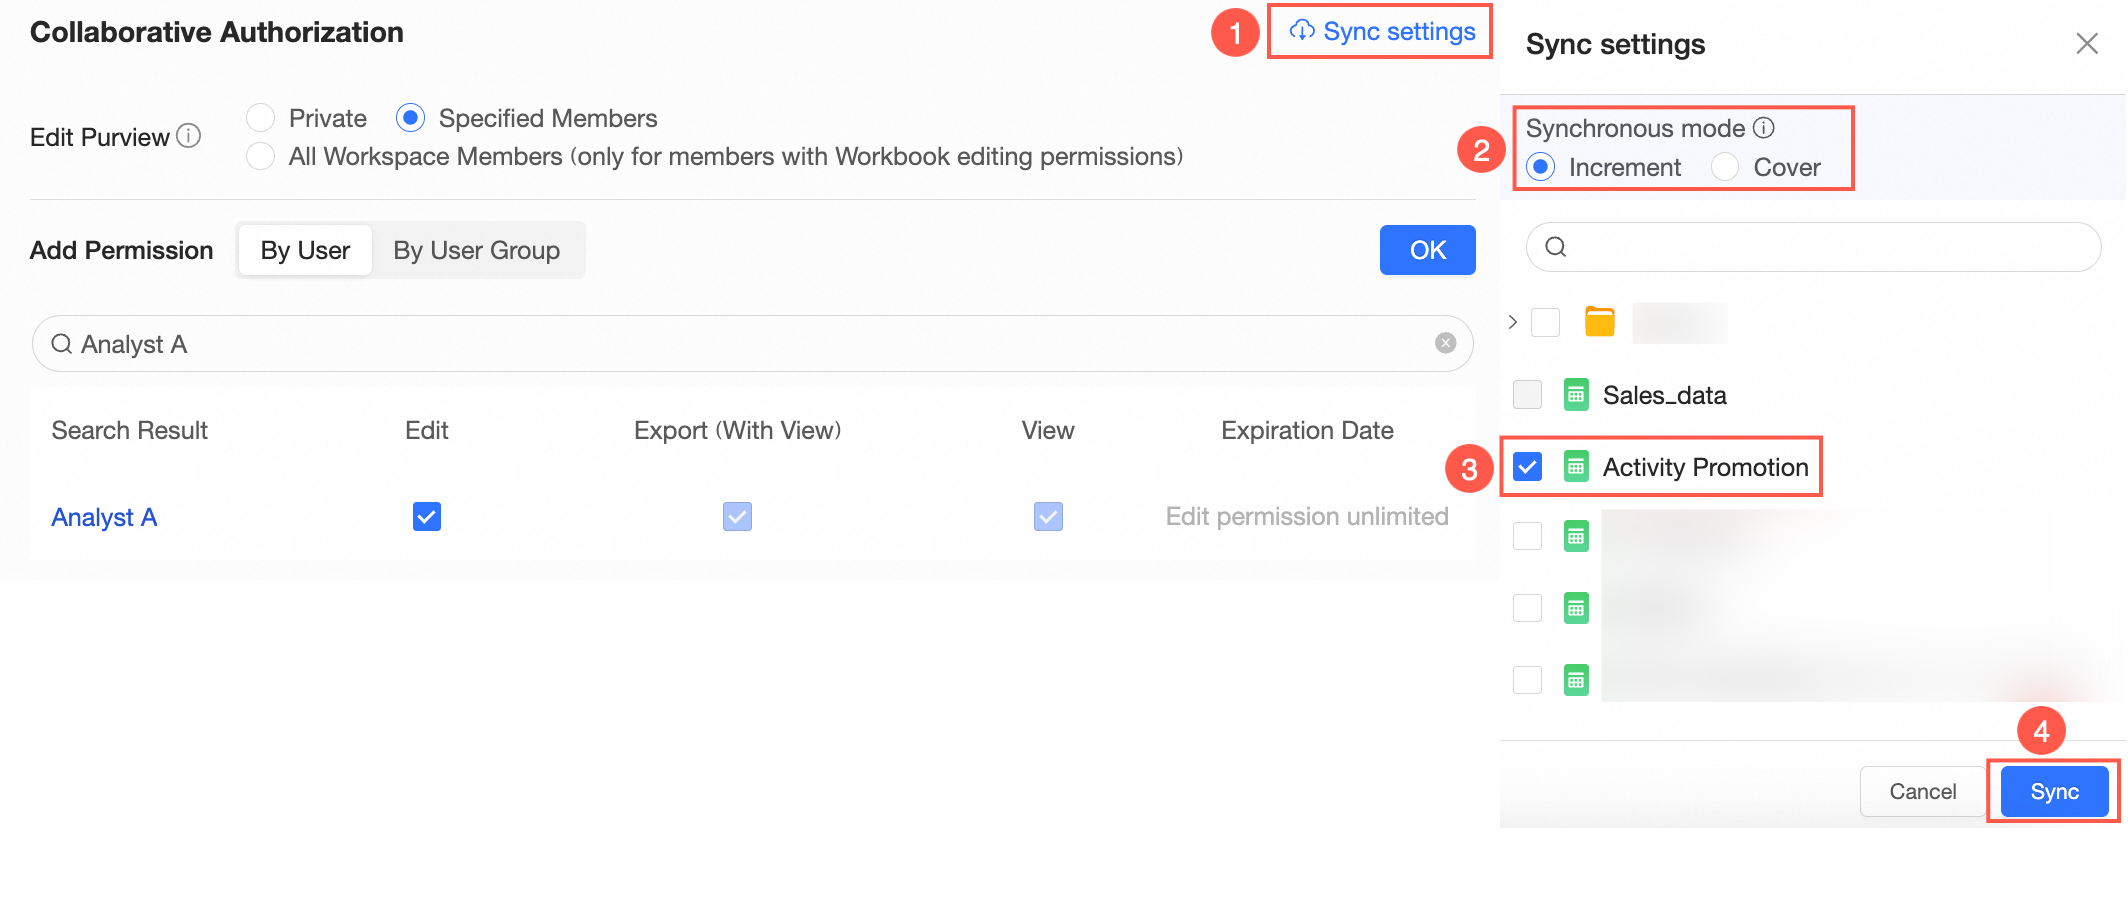Image resolution: width=2128 pixels, height=900 pixels.
Task: Choose Cover synchronous mode
Action: click(1725, 167)
